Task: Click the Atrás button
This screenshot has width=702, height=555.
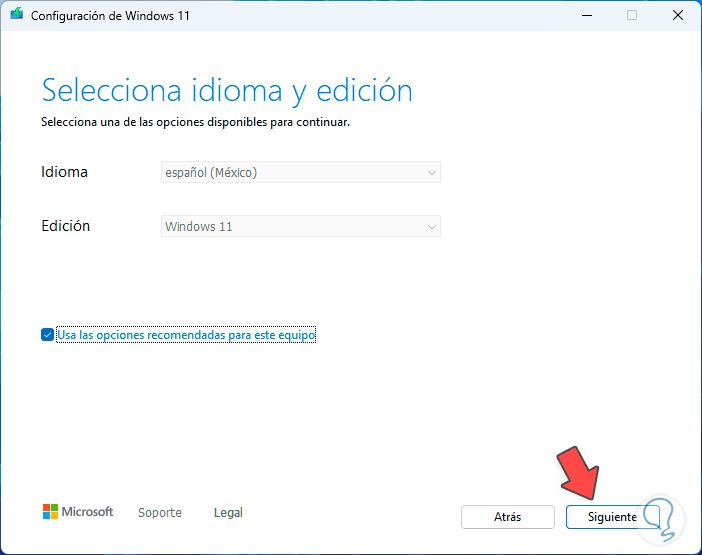Action: [x=508, y=517]
